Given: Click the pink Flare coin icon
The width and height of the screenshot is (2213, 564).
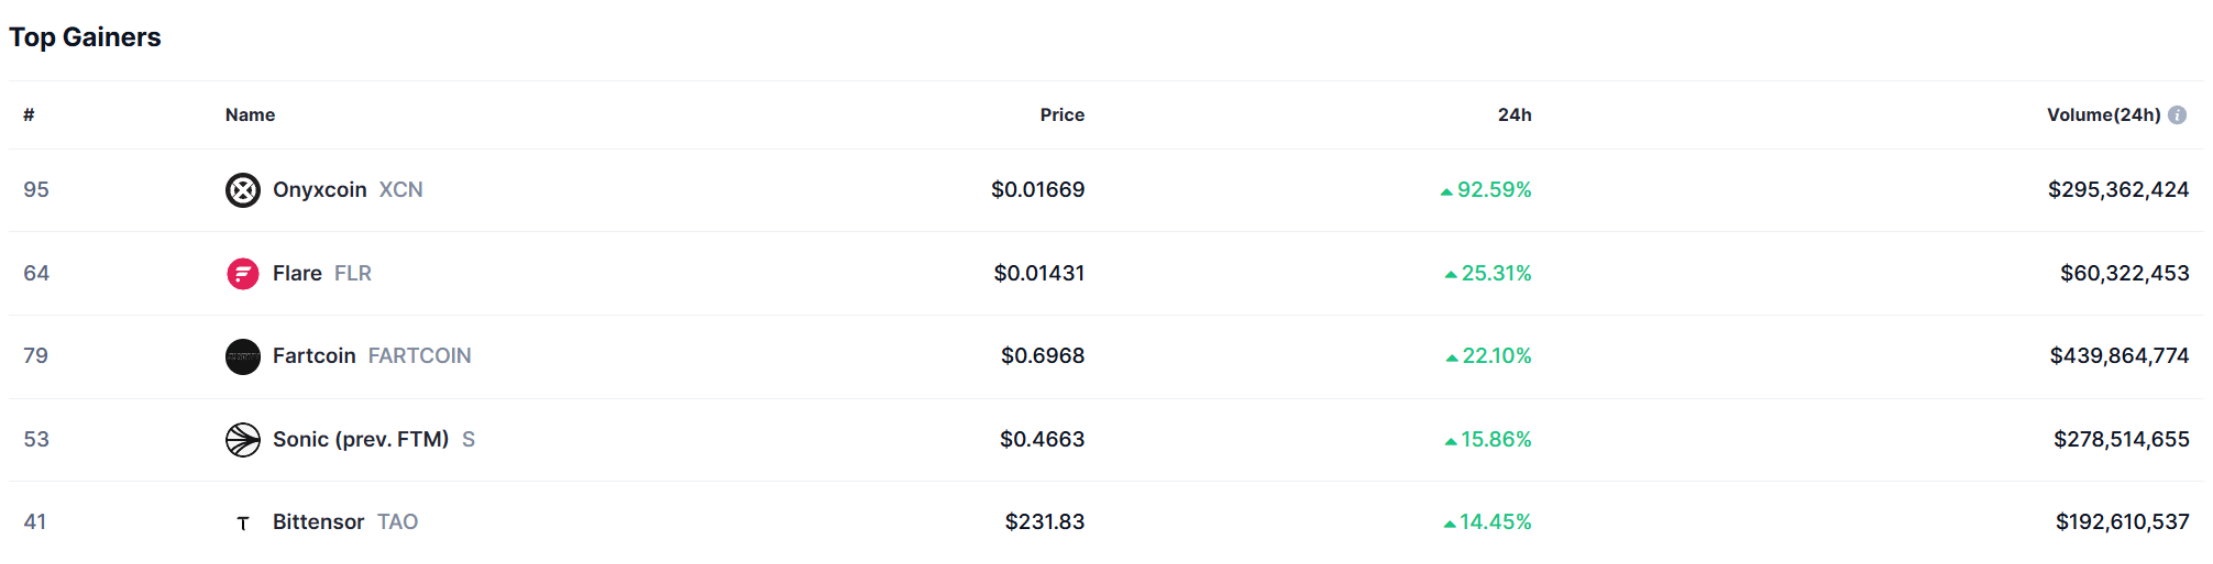Looking at the screenshot, I should point(242,273).
